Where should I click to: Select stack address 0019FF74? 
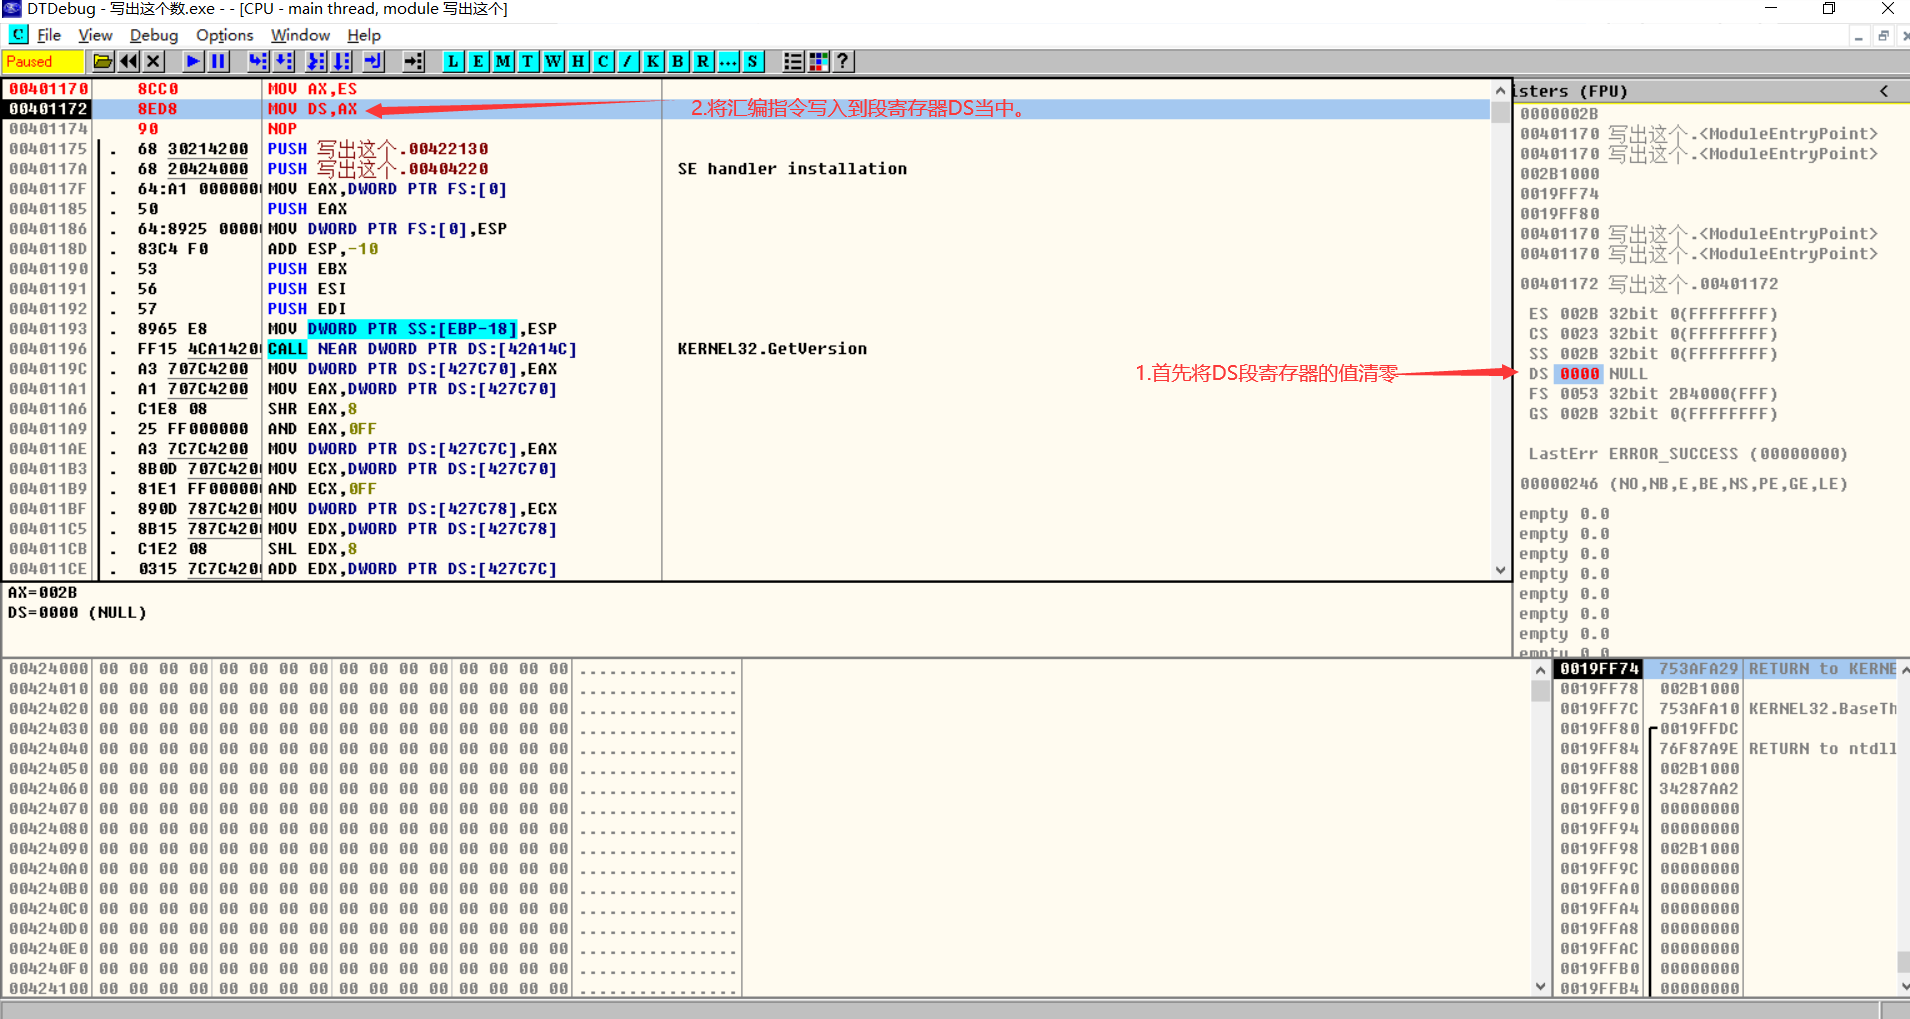[x=1599, y=669]
